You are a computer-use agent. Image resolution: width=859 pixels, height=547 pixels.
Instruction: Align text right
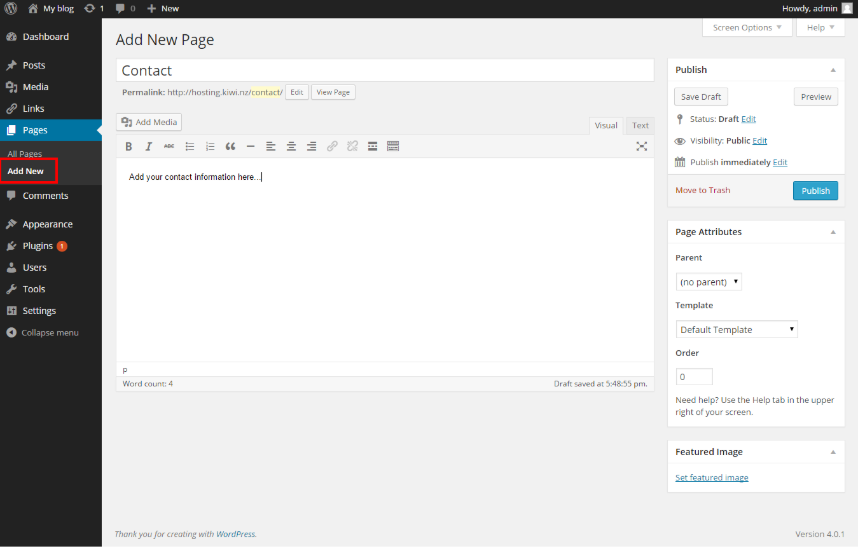[311, 146]
